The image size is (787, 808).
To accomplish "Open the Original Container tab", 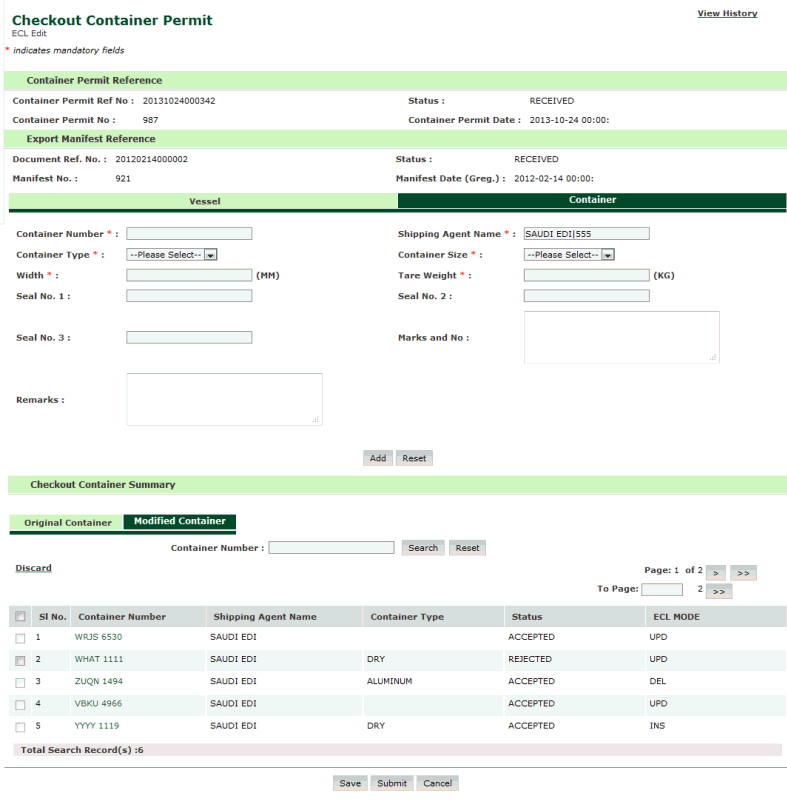I will tap(68, 522).
